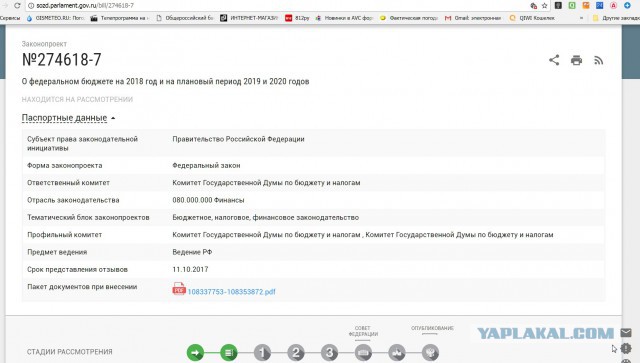Viewport: 640px width, 363px height.
Task: Open the ИНТЕРНЕТ-МАГАЗИН bookmark
Action: coord(249,18)
